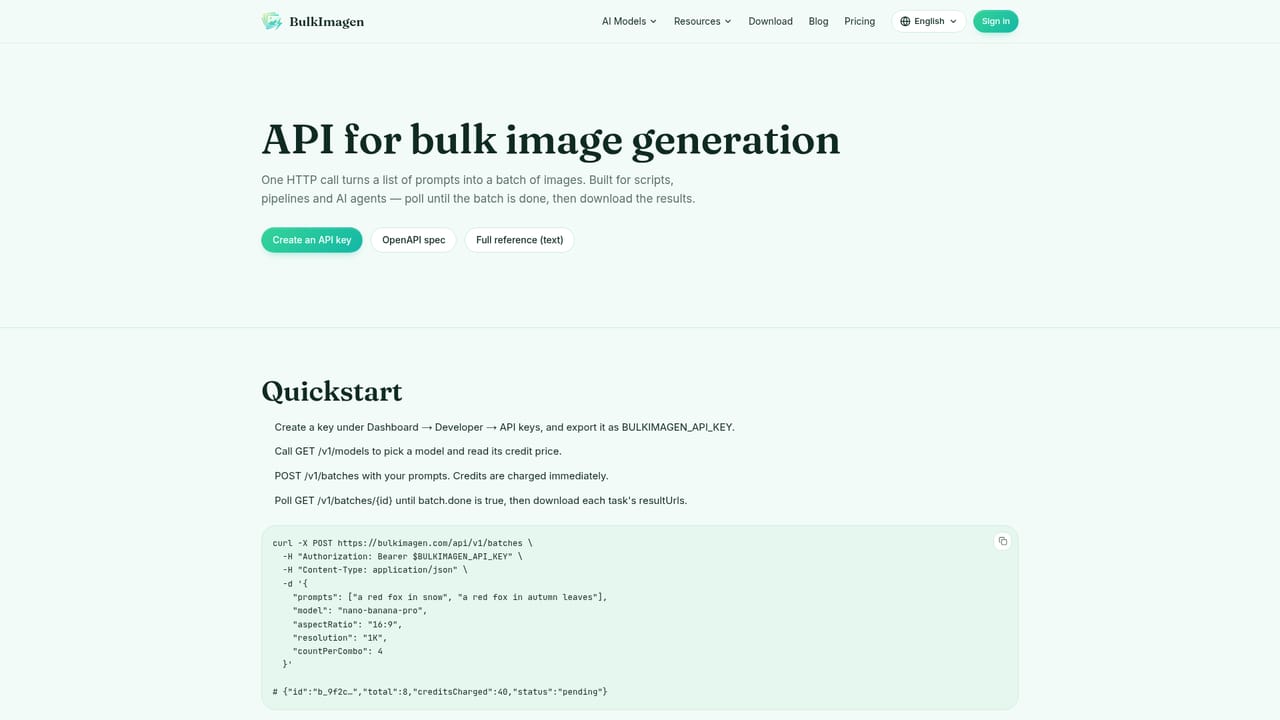The height and width of the screenshot is (720, 1280).
Task: Click the "One HTTP call turns a list" description
Action: [478, 189]
